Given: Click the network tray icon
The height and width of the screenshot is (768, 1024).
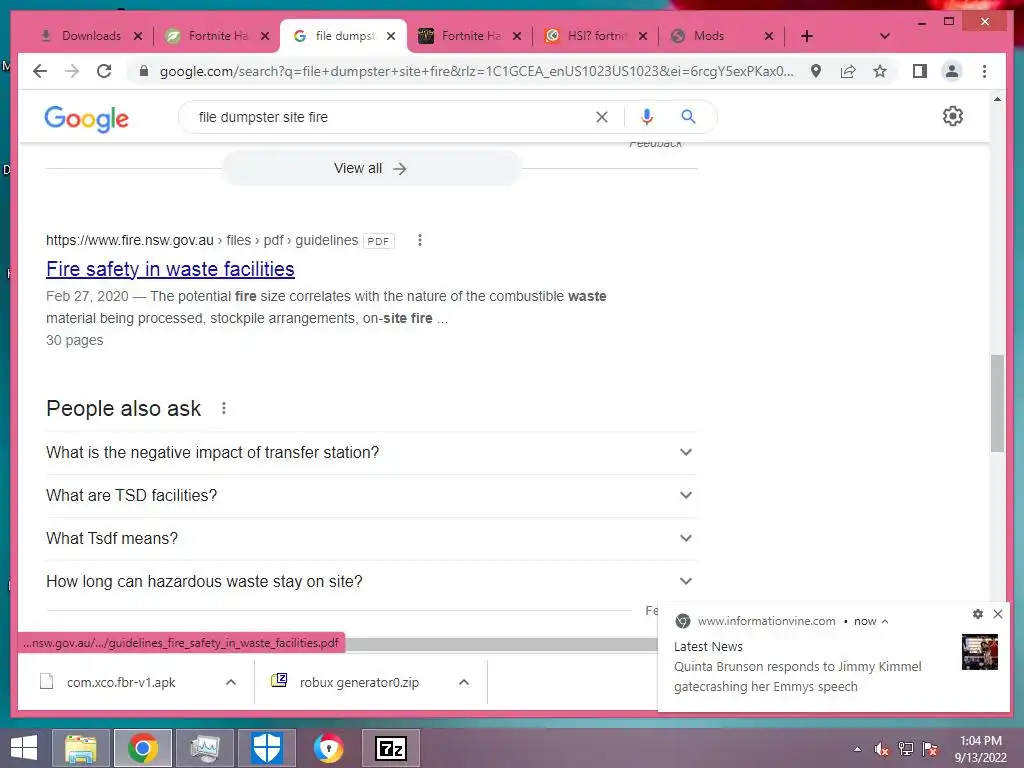Looking at the screenshot, I should [x=906, y=749].
